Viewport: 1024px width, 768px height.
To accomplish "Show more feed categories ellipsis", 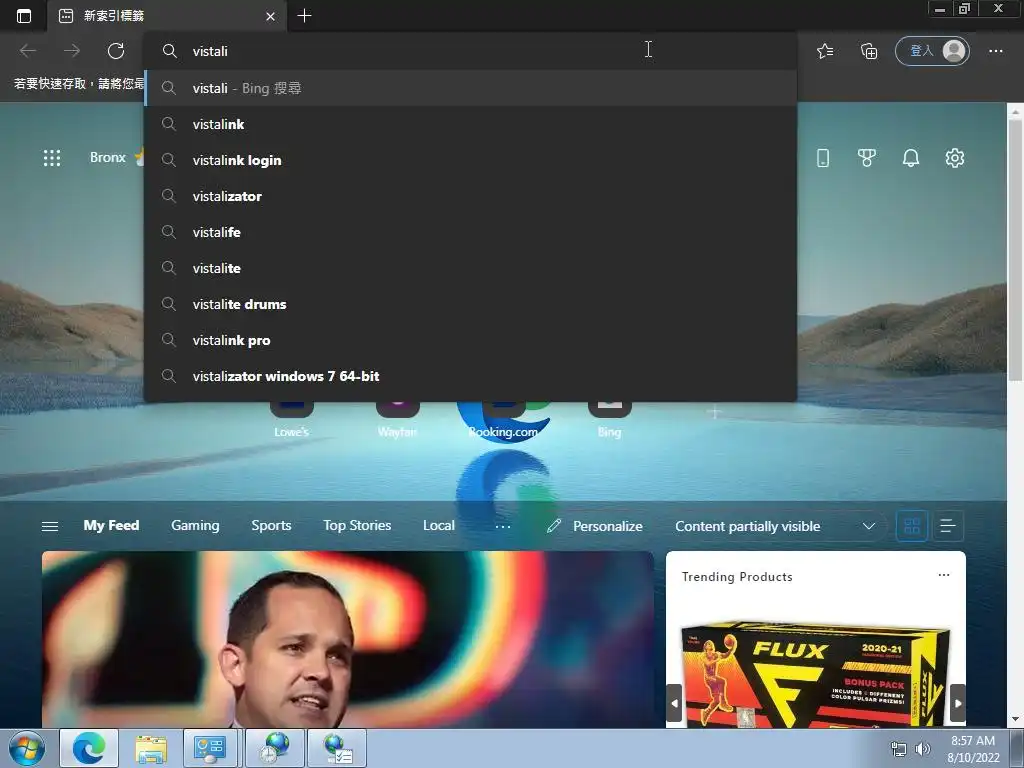I will tap(502, 526).
